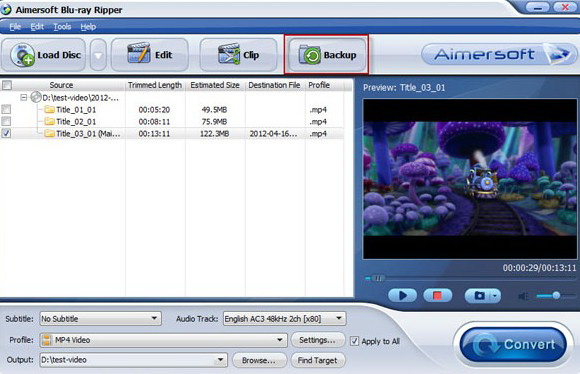580x374 pixels.
Task: Click the 75.9MB estimated size cell
Action: pyautogui.click(x=214, y=121)
